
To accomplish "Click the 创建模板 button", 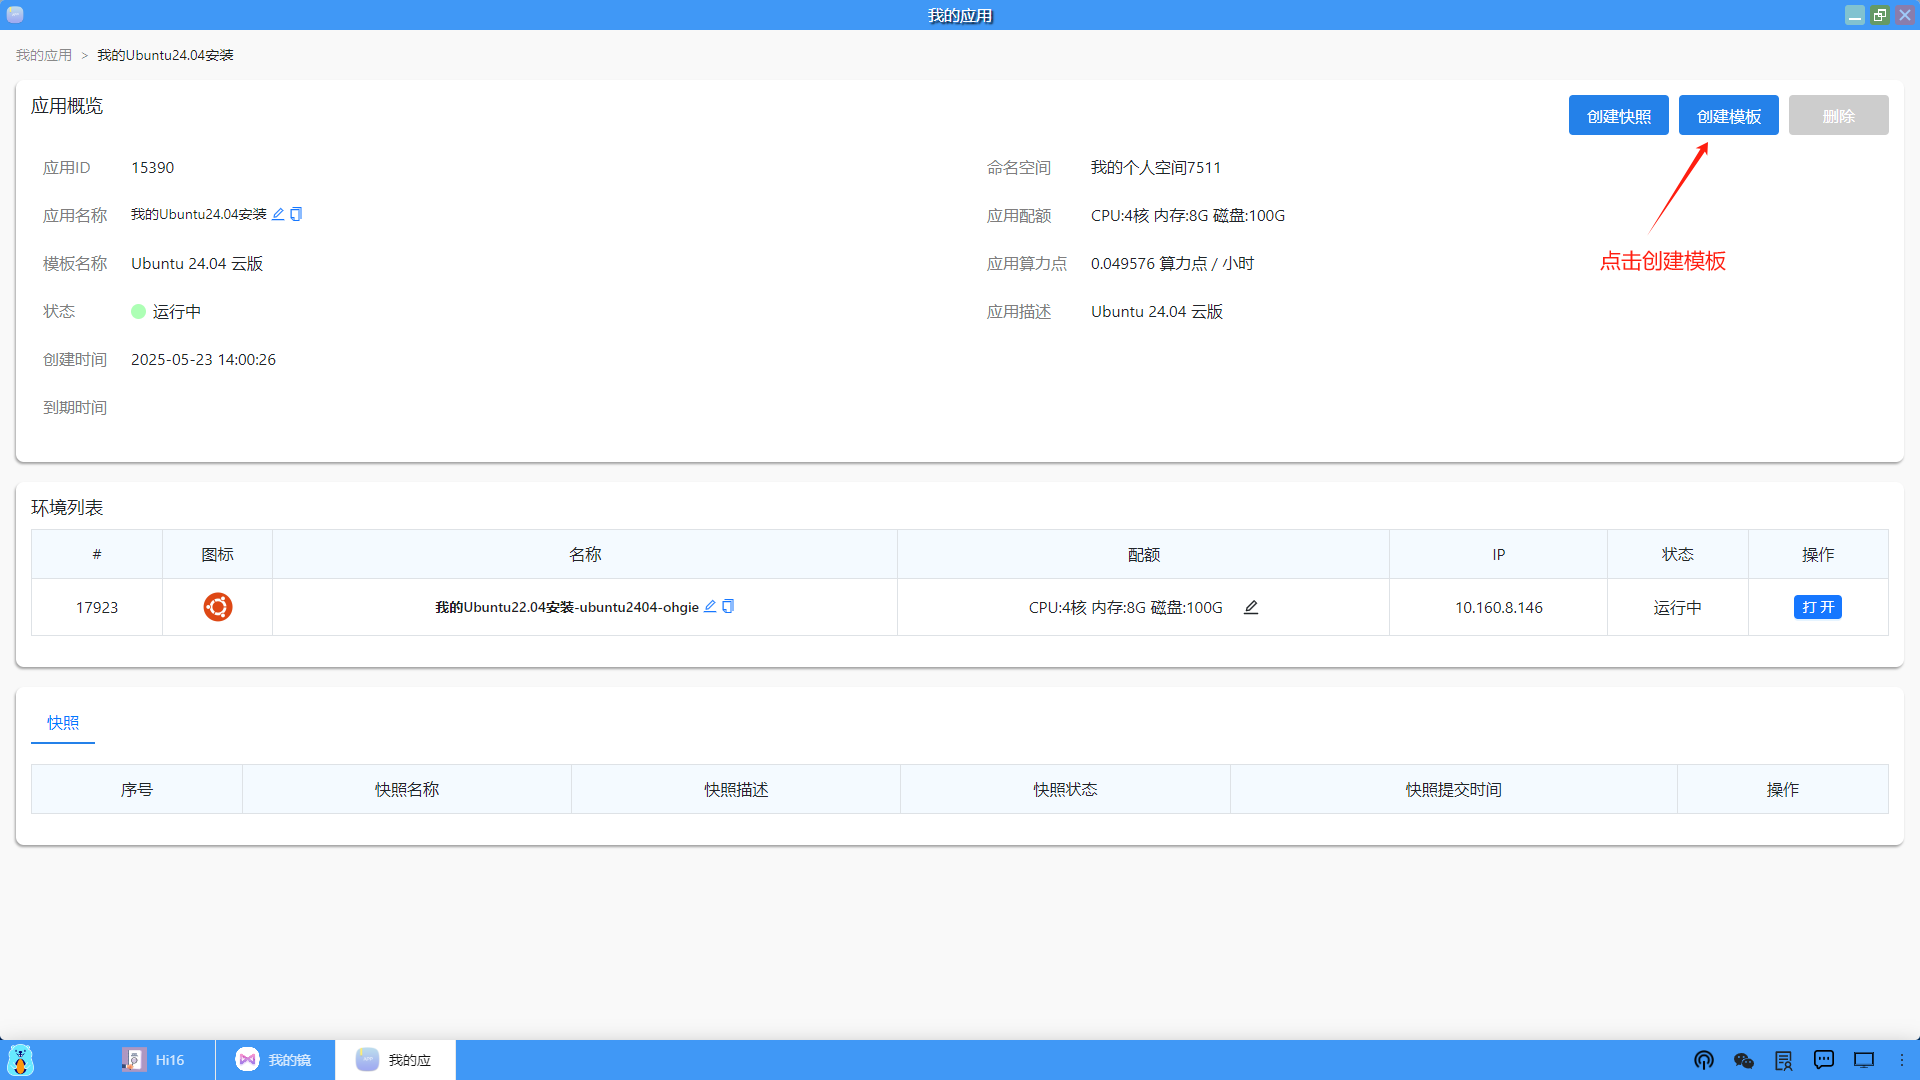I will [x=1728, y=115].
